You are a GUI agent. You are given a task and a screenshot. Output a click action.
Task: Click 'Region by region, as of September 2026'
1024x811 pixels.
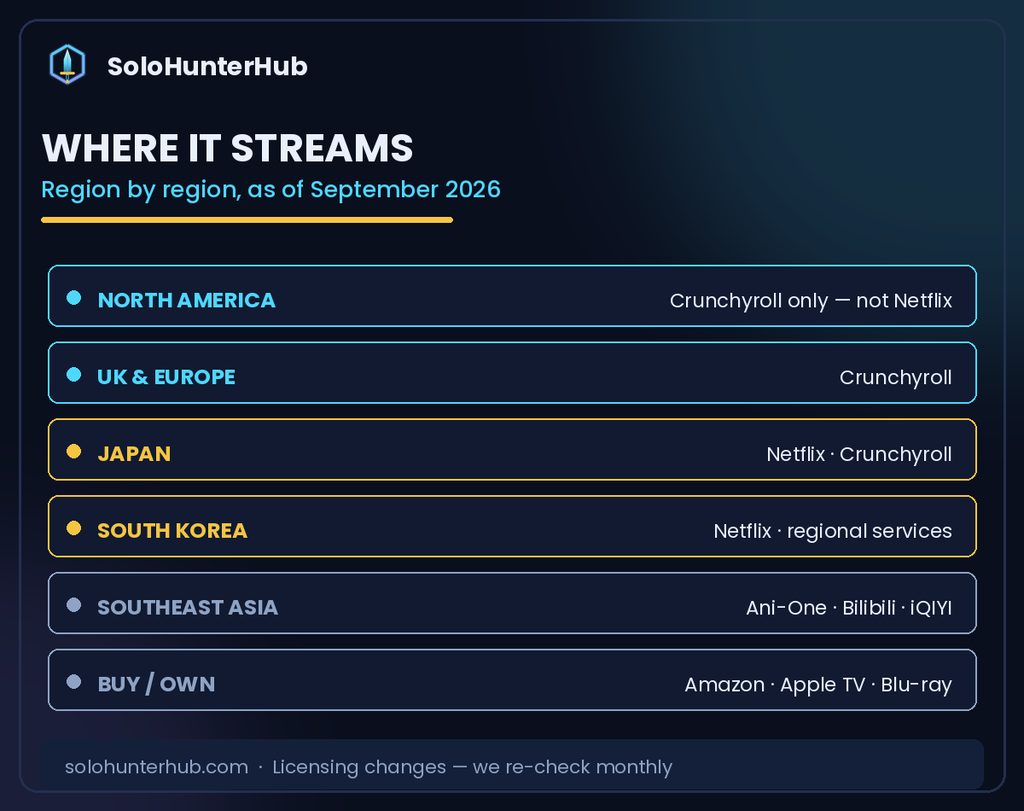(x=270, y=189)
